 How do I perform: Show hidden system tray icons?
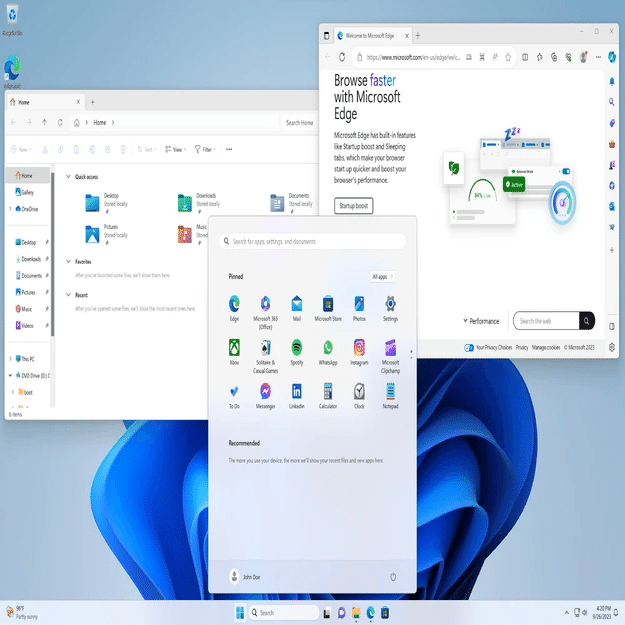point(566,613)
